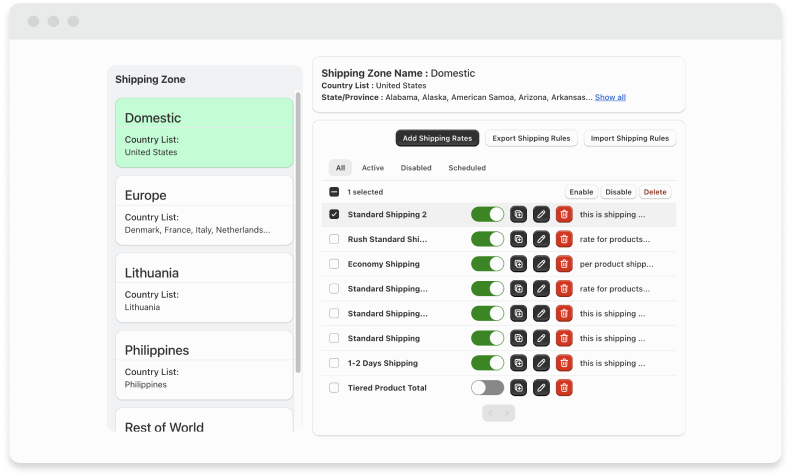This screenshot has height=476, width=788.
Task: Open the Disabled rates tab
Action: pos(416,168)
